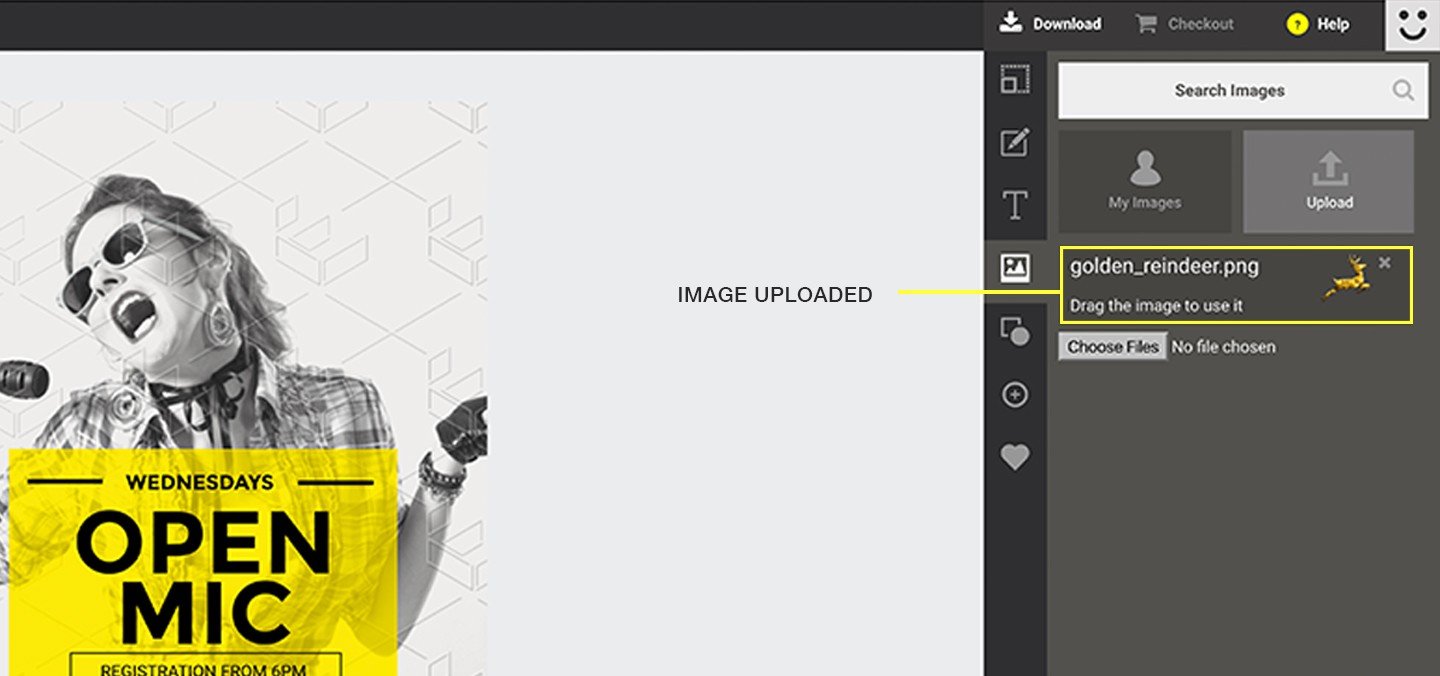This screenshot has height=676, width=1440.
Task: Focus the Search Images field
Action: (1220, 91)
